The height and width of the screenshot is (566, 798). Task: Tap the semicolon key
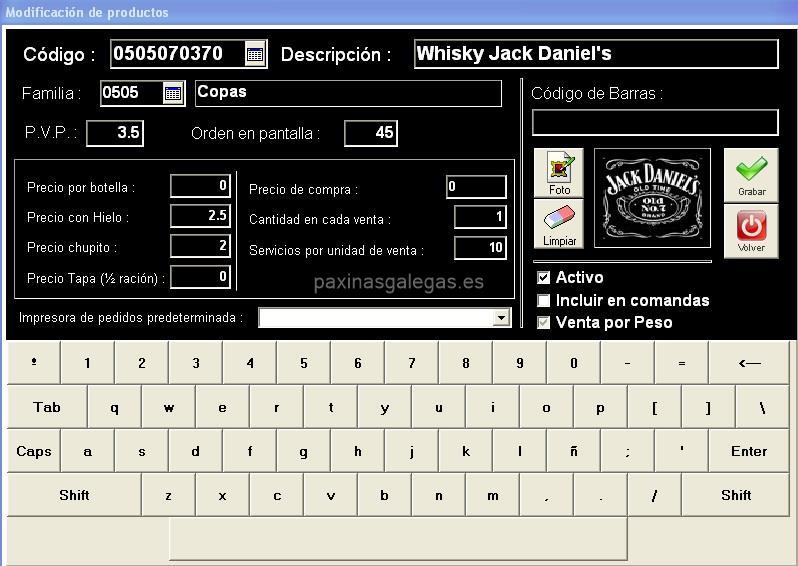click(x=628, y=451)
